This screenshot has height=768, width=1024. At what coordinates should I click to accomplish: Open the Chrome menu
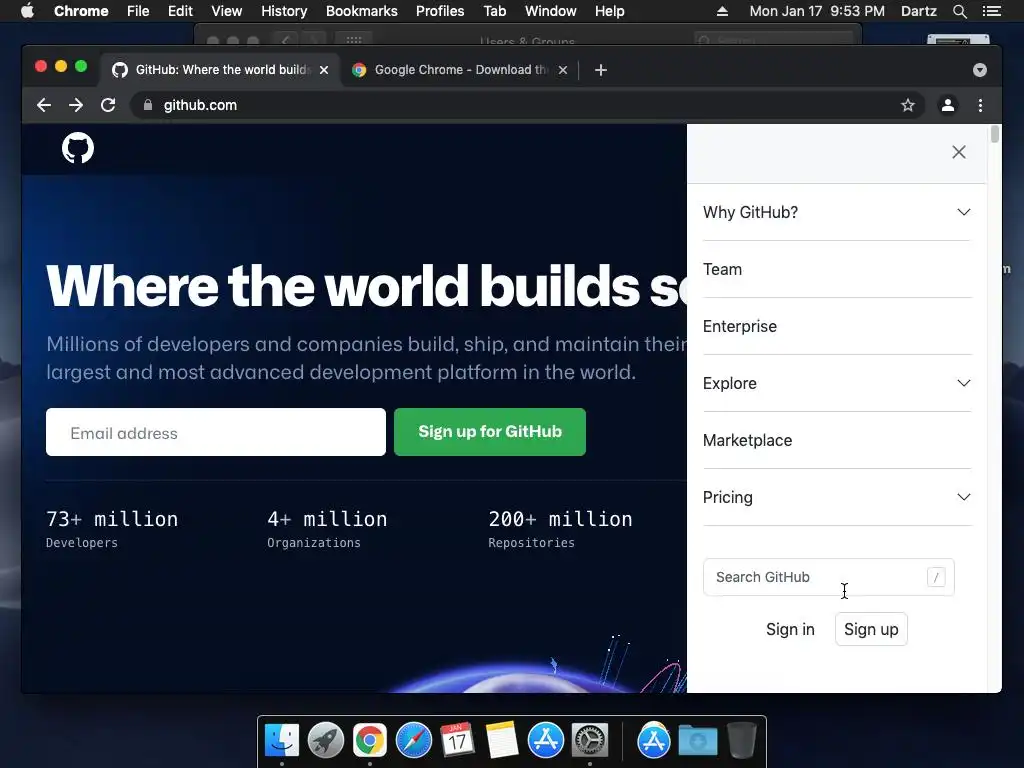click(81, 11)
